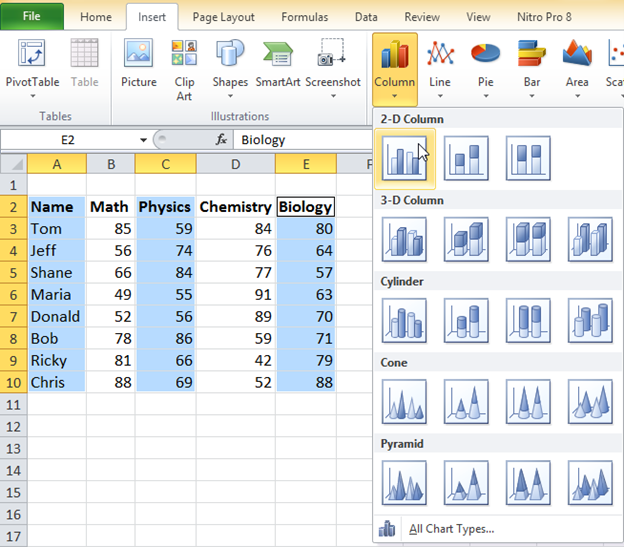Open the Column chart dropdown

tap(394, 70)
